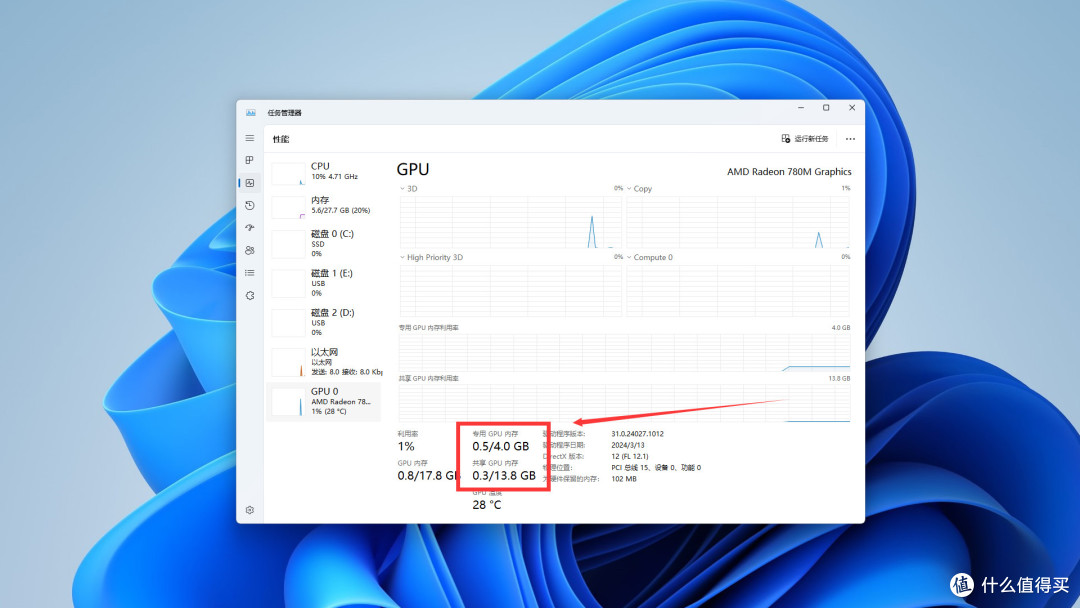Open the App history sidebar icon
Image resolution: width=1080 pixels, height=608 pixels.
tap(249, 205)
